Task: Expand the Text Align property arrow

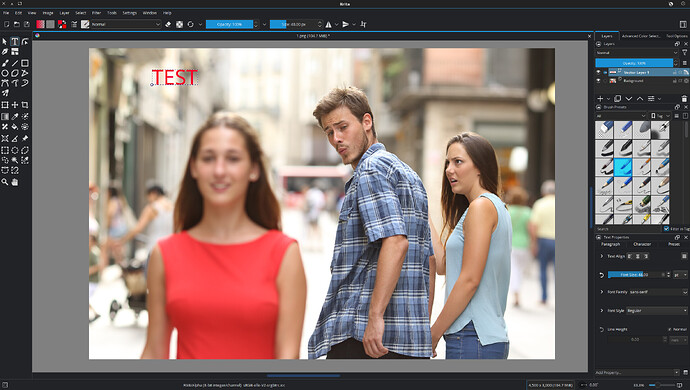Action: [602, 256]
